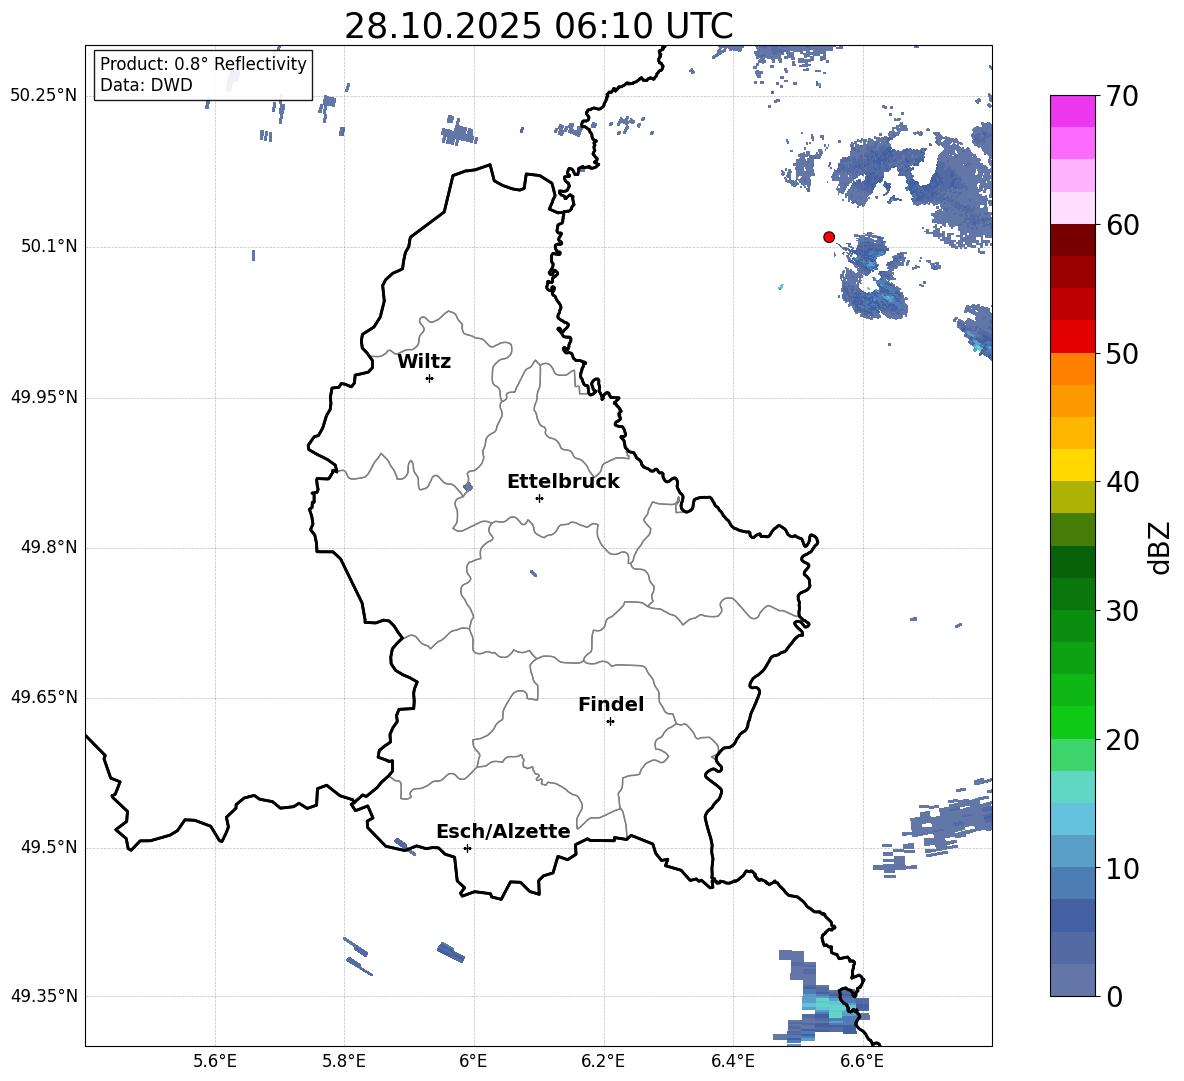Click the colorbar label 40
This screenshot has height=1081, width=1184.
(1123, 482)
